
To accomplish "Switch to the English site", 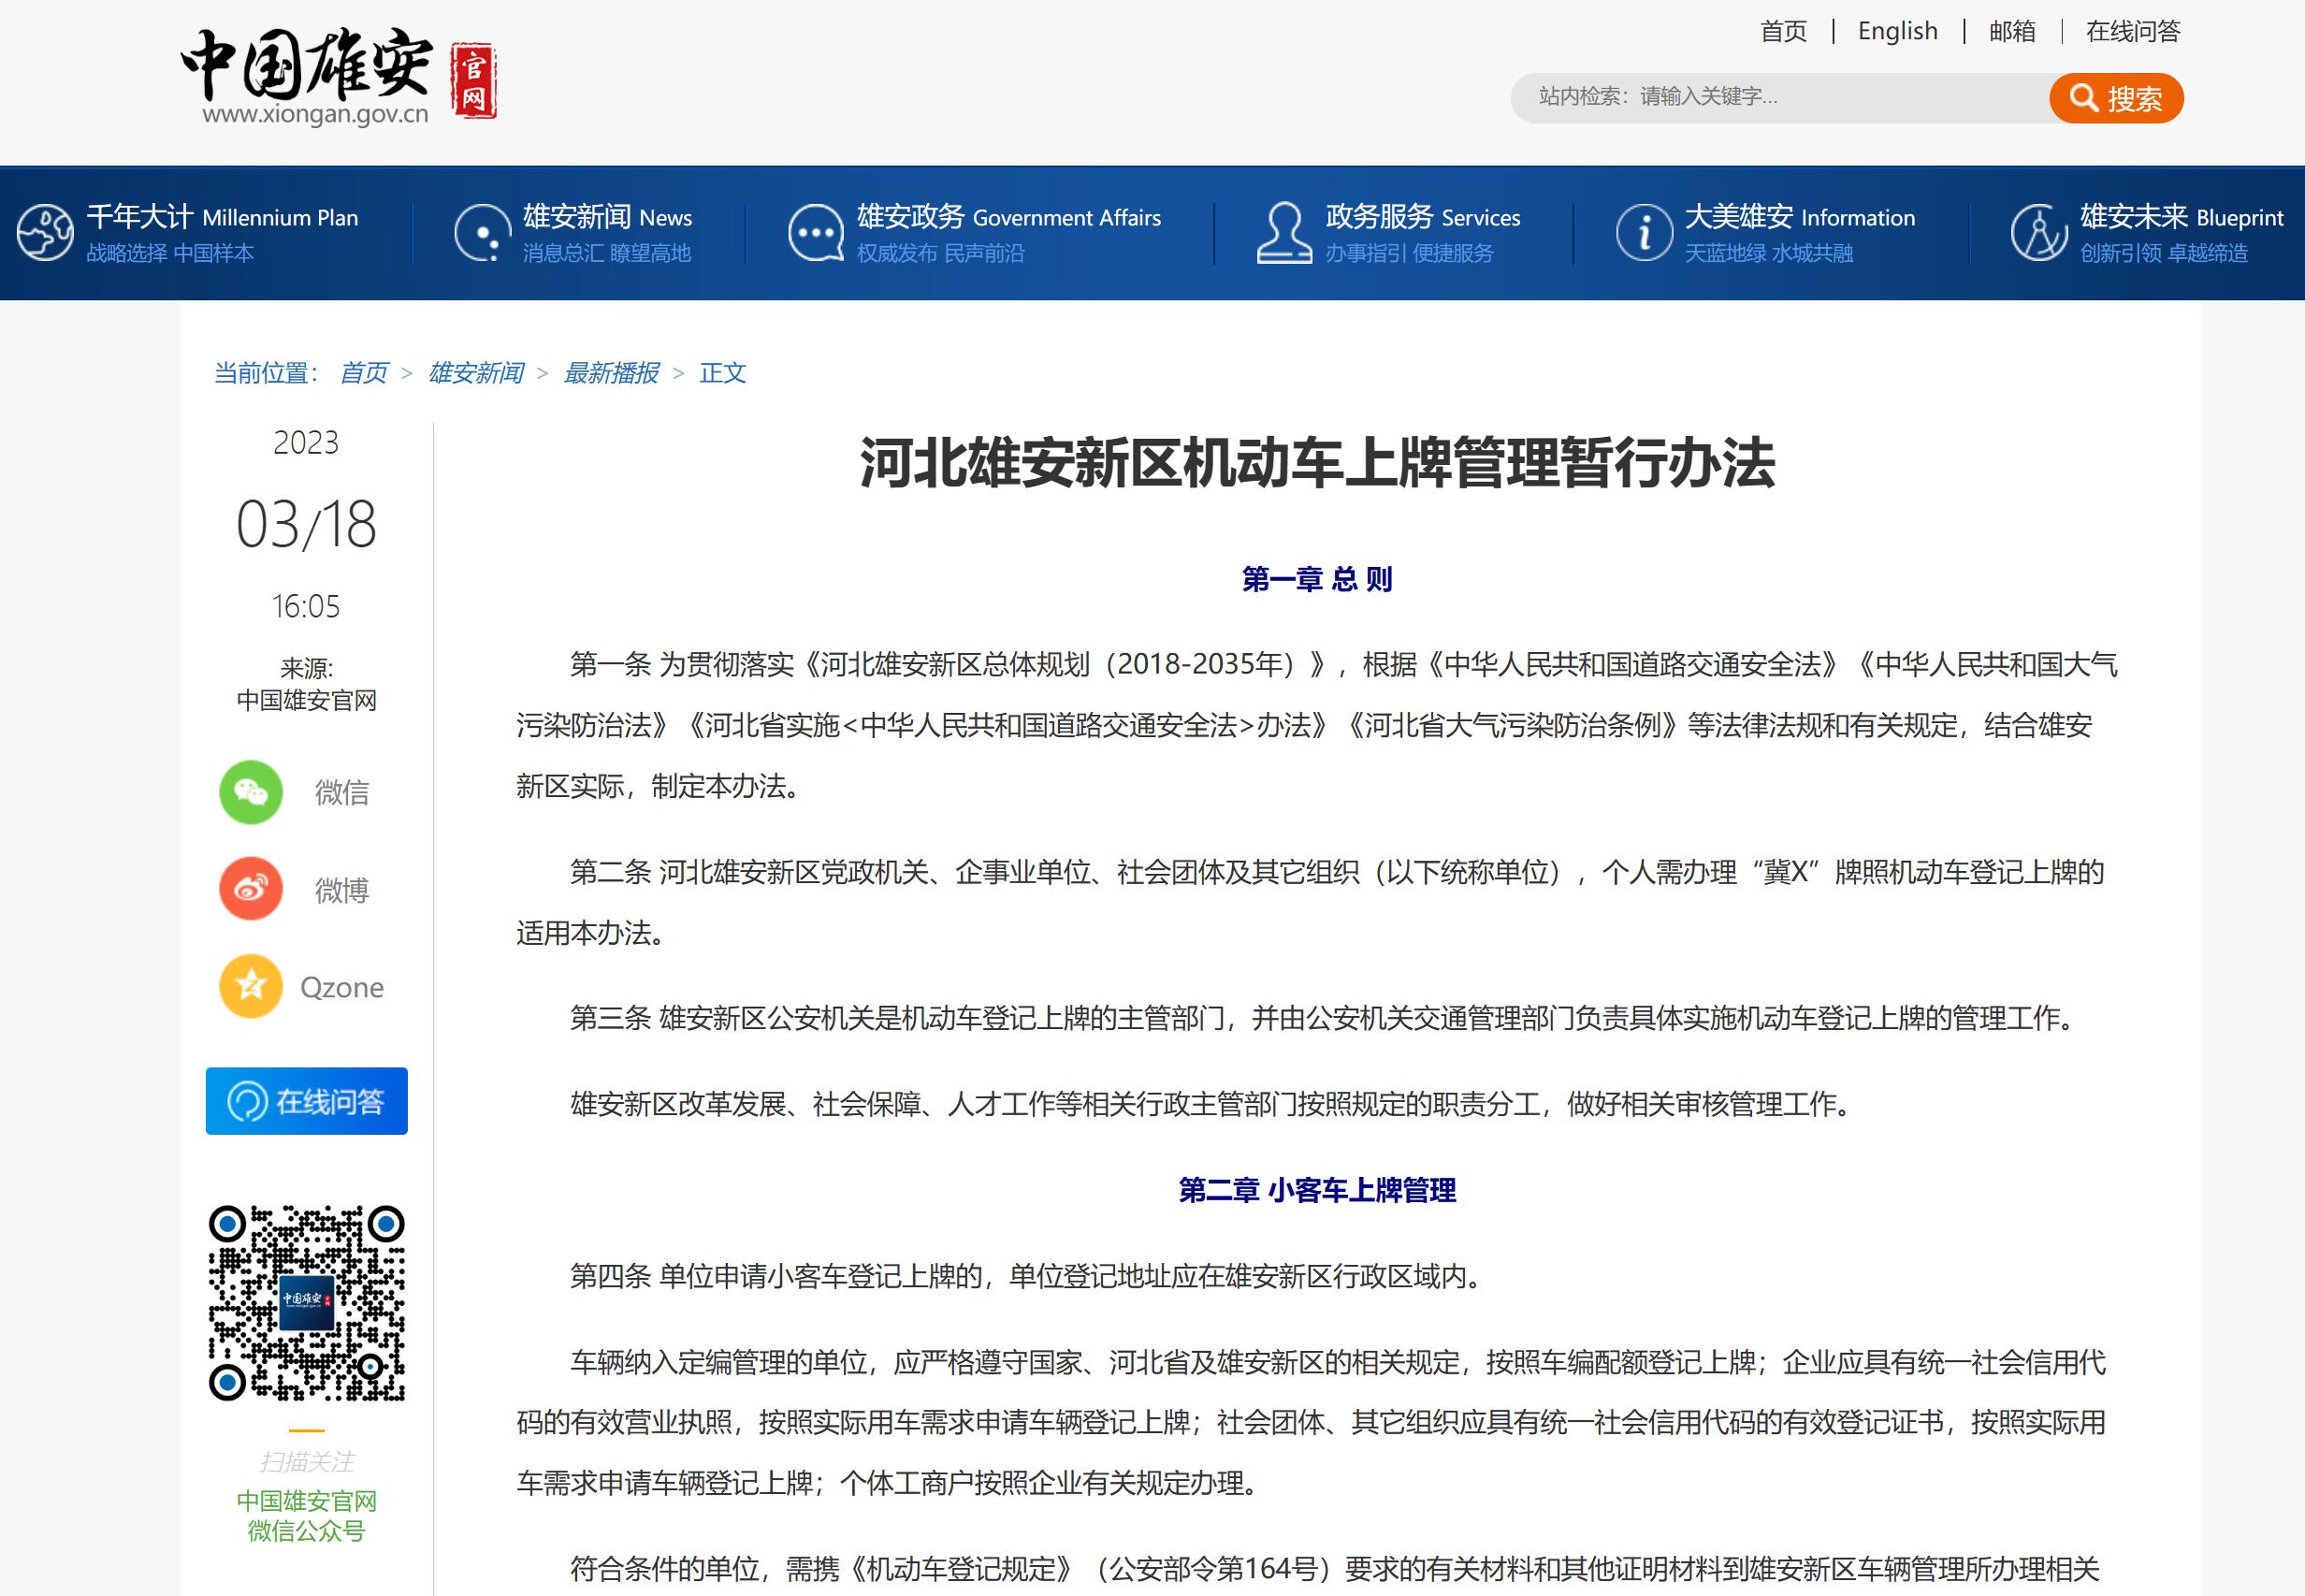I will pos(1897,32).
